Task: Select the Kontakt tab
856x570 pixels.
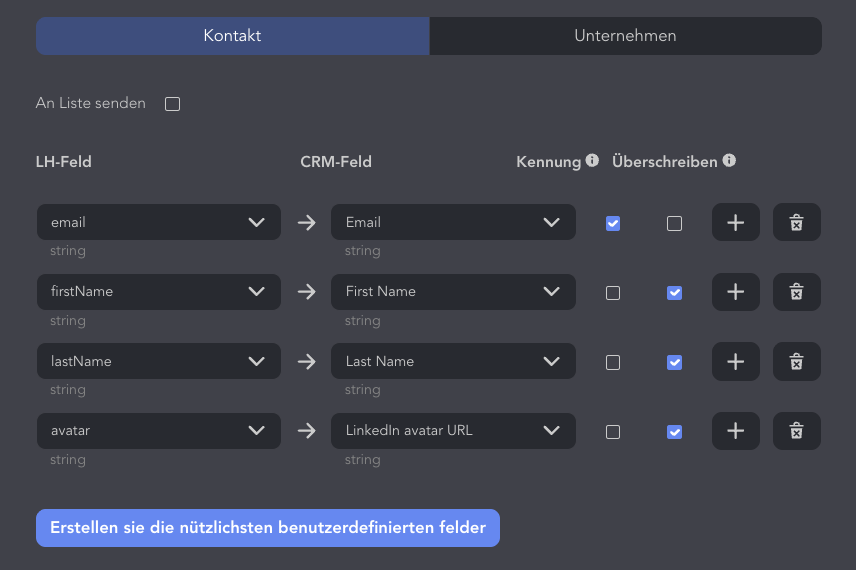Action: tap(233, 36)
